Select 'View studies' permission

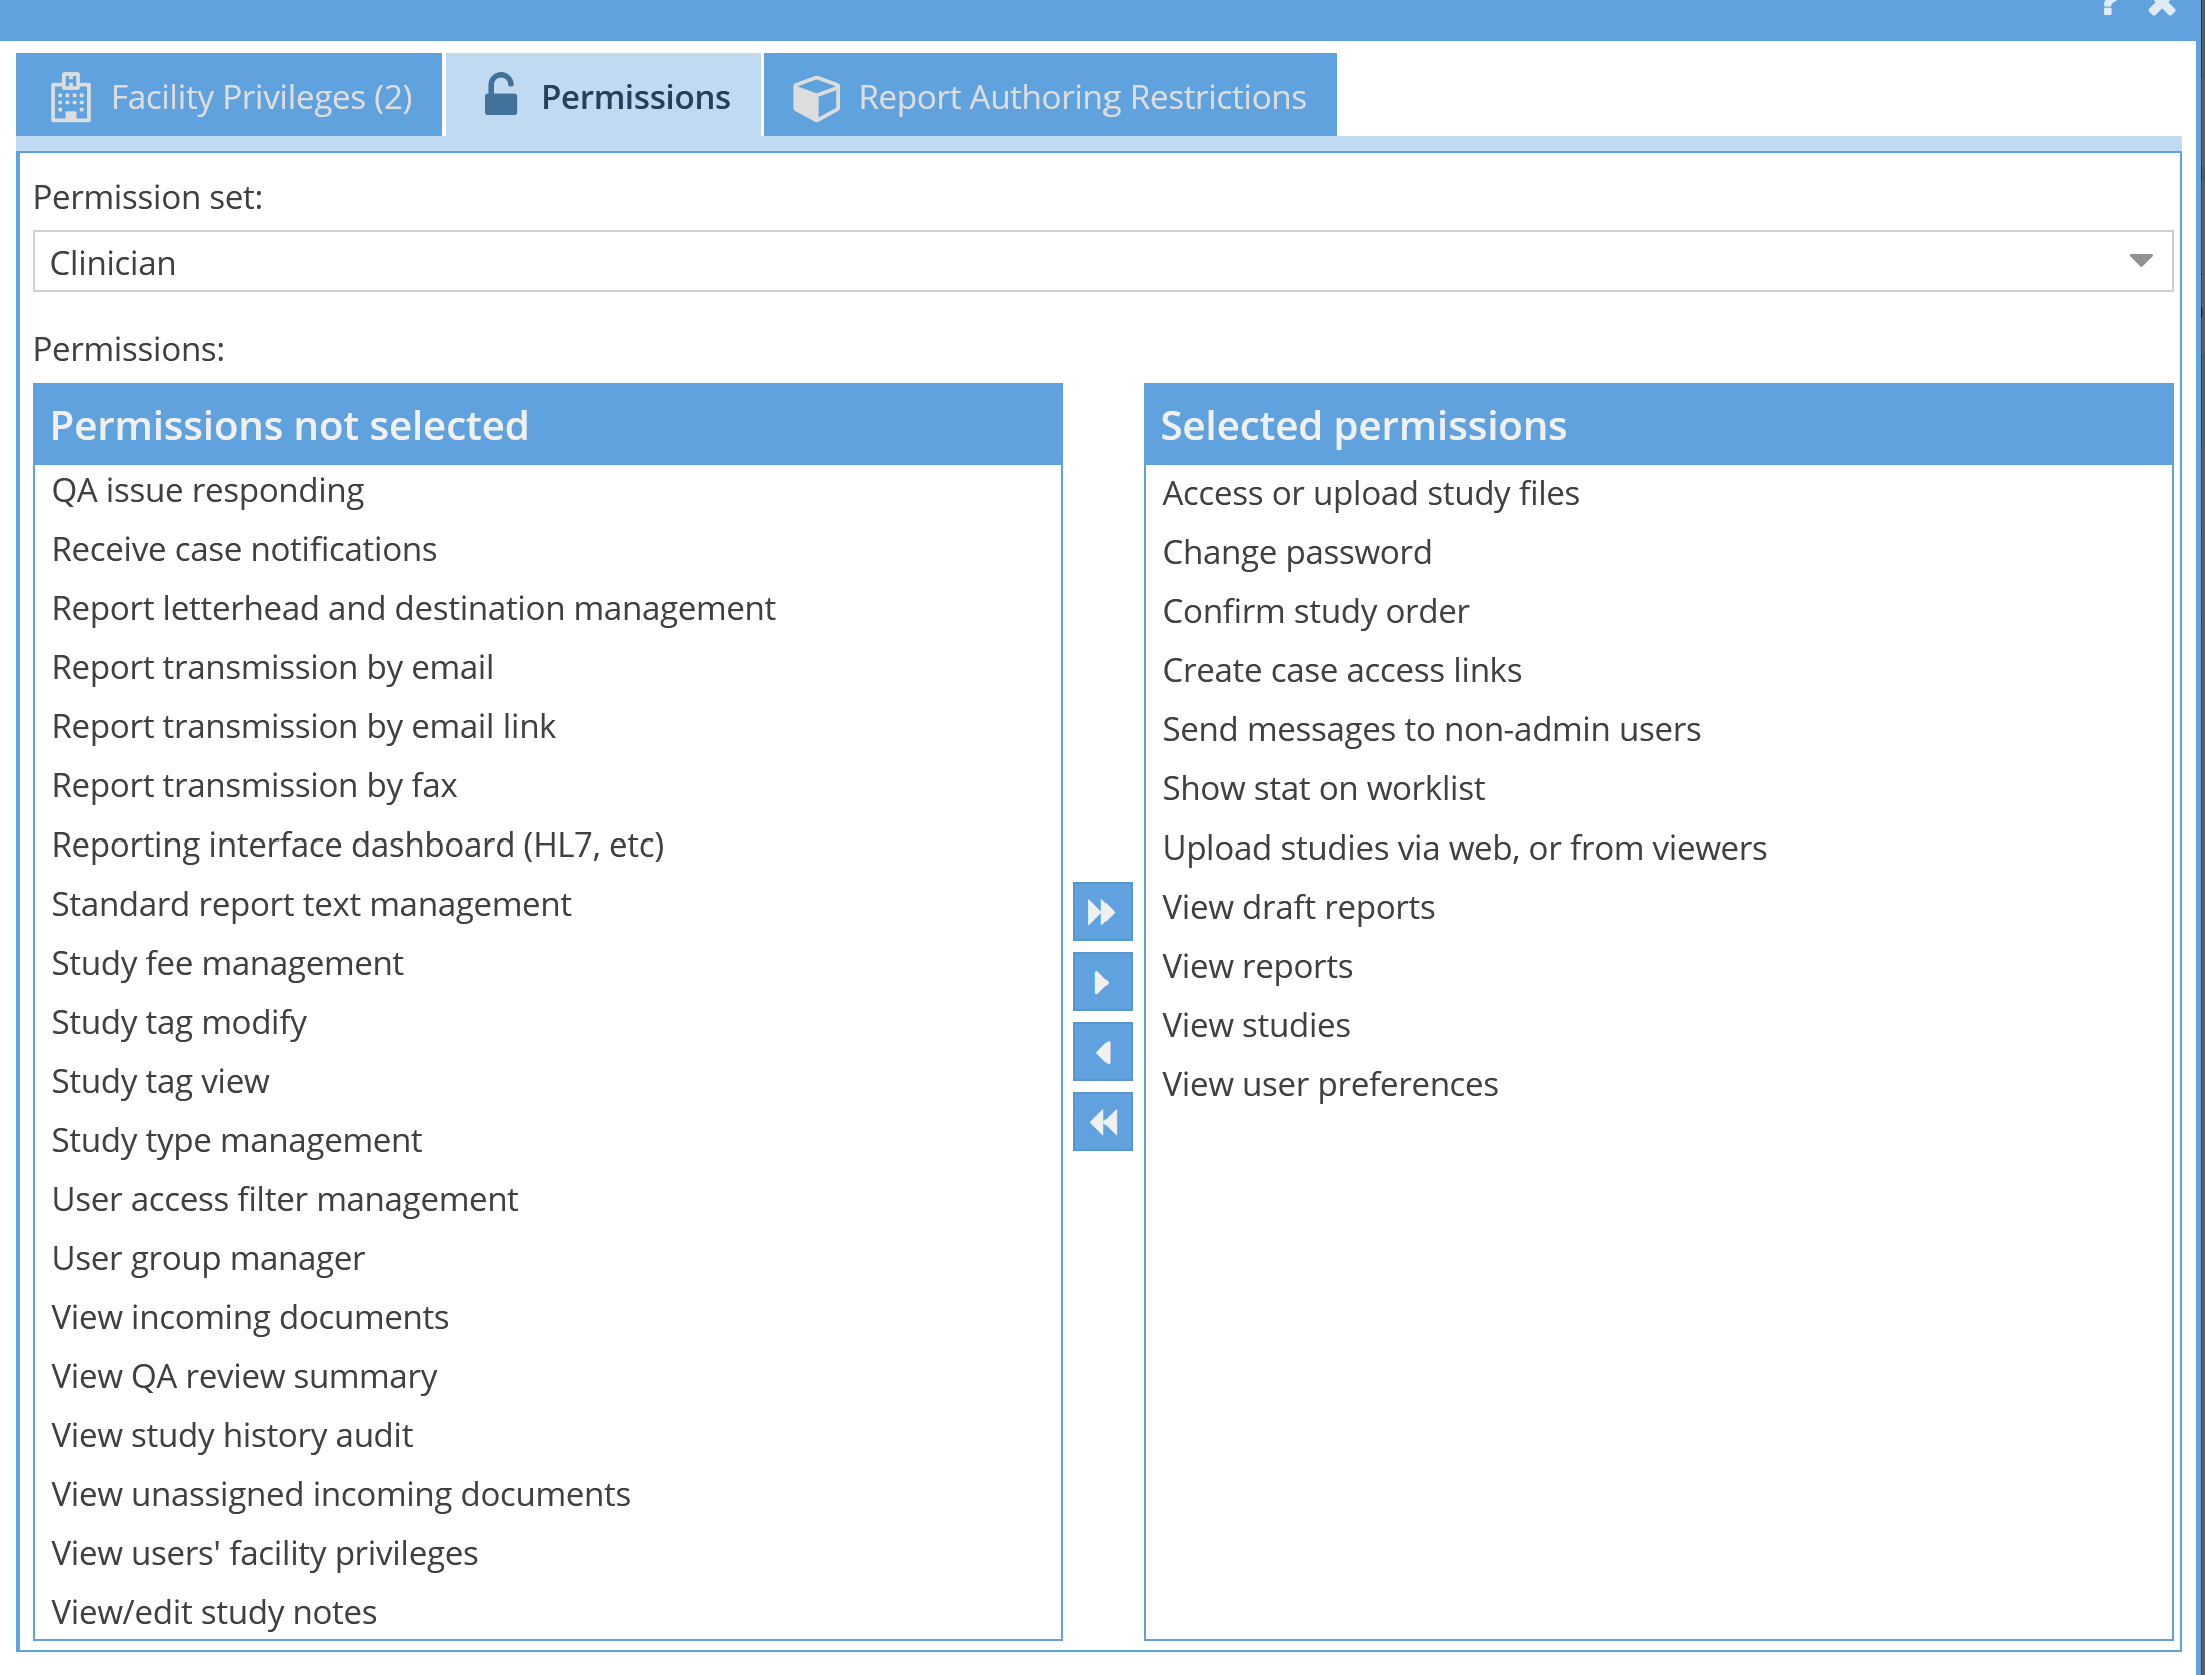click(x=1658, y=1026)
